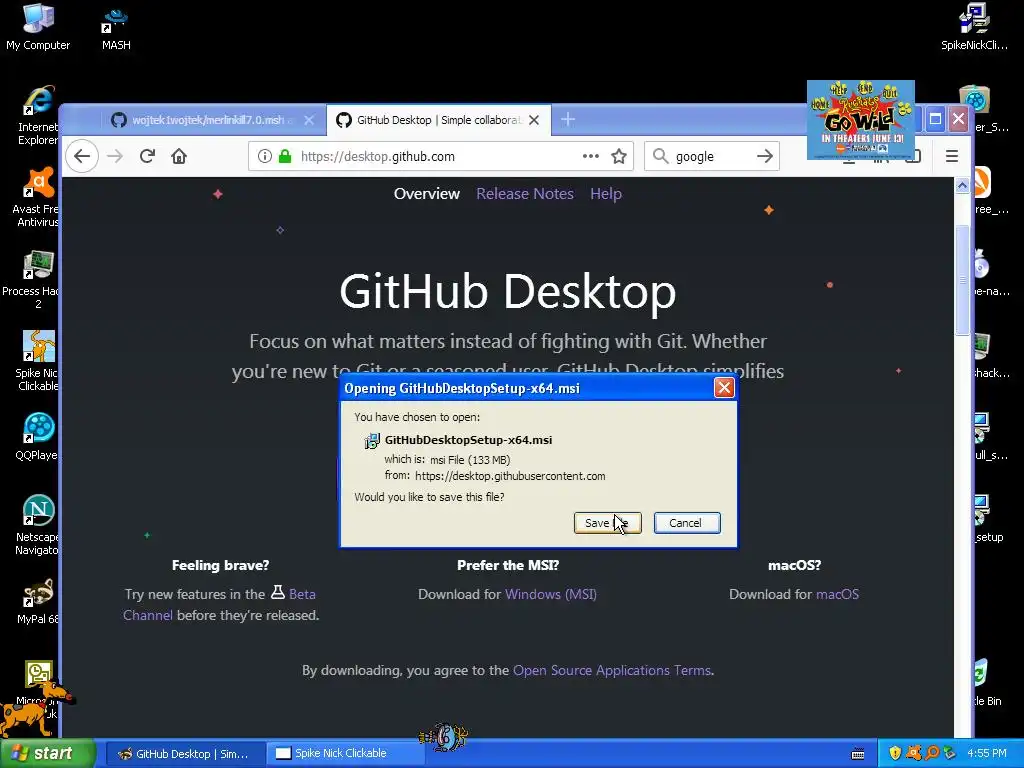Open the browser hamburger menu
This screenshot has width=1024, height=768.
click(x=952, y=156)
